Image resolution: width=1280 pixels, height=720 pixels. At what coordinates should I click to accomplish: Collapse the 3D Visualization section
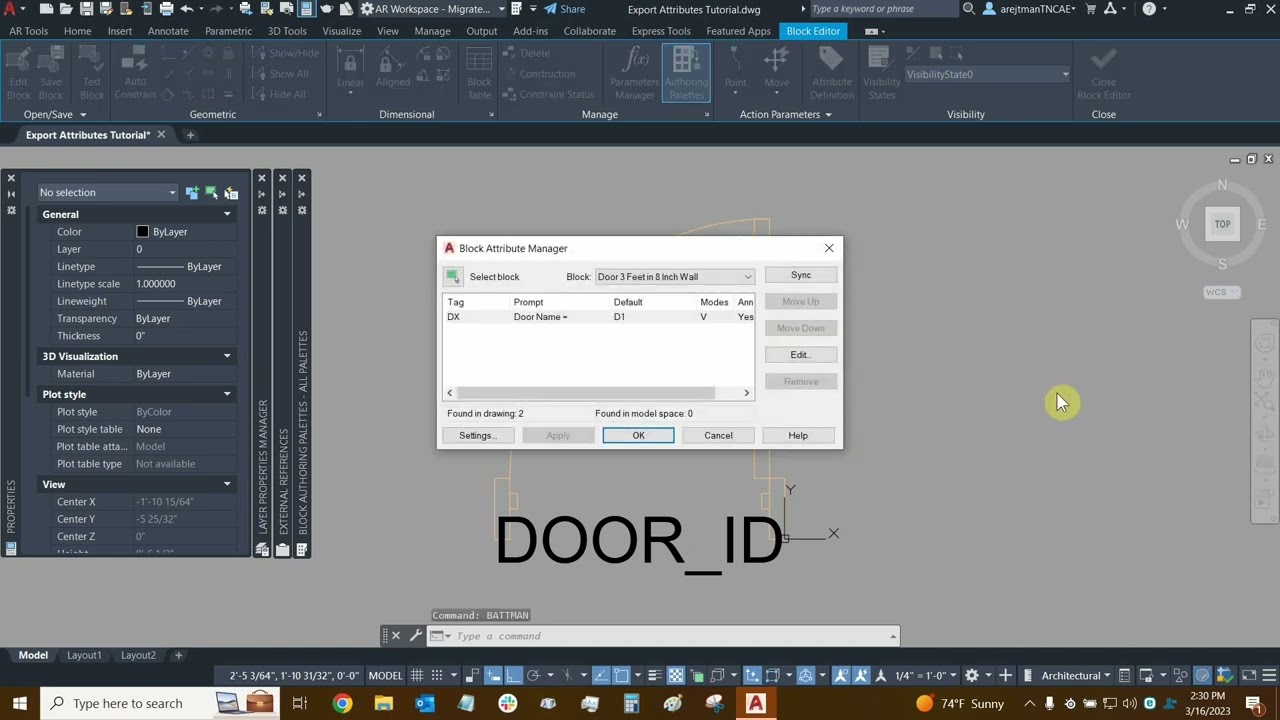[x=227, y=356]
